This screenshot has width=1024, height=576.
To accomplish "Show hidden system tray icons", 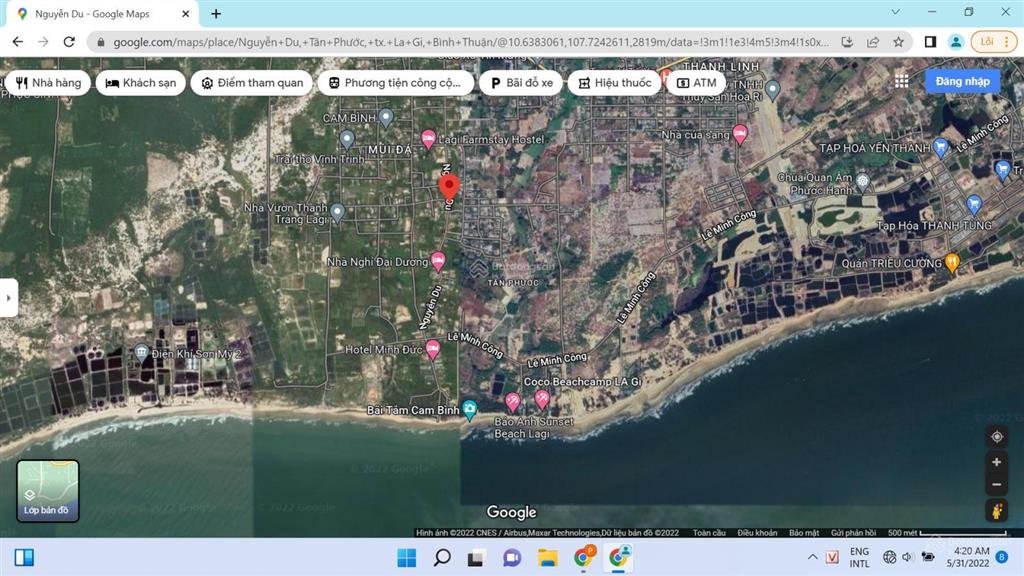I will 812,557.
